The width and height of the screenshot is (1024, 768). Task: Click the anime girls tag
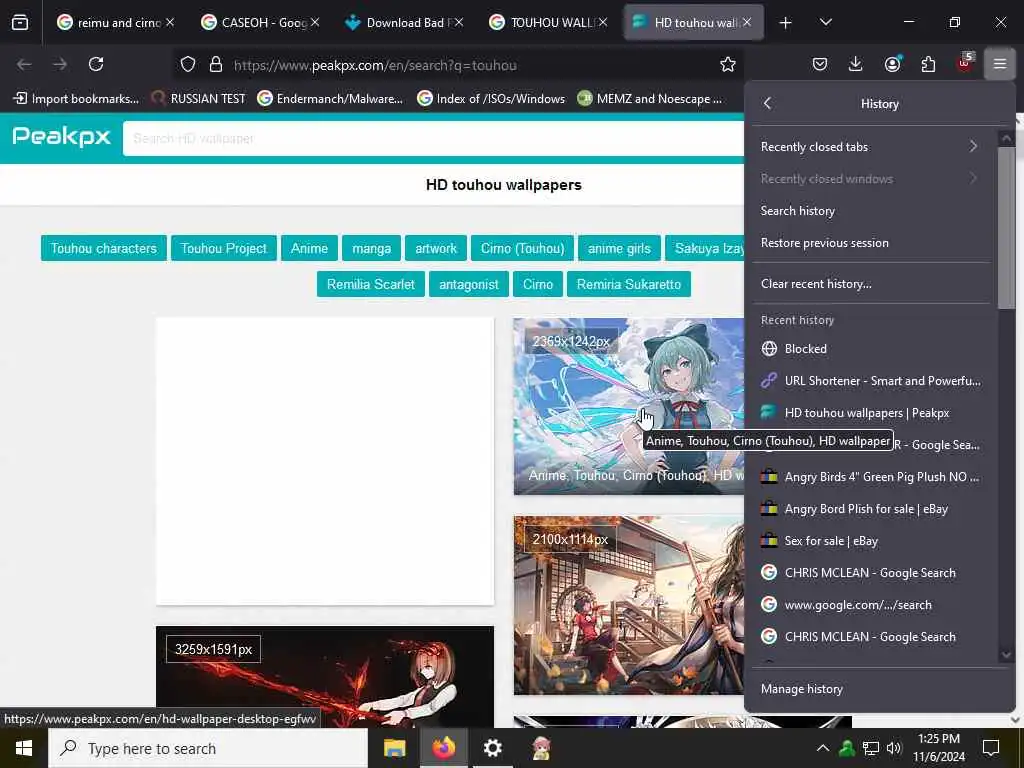619,248
